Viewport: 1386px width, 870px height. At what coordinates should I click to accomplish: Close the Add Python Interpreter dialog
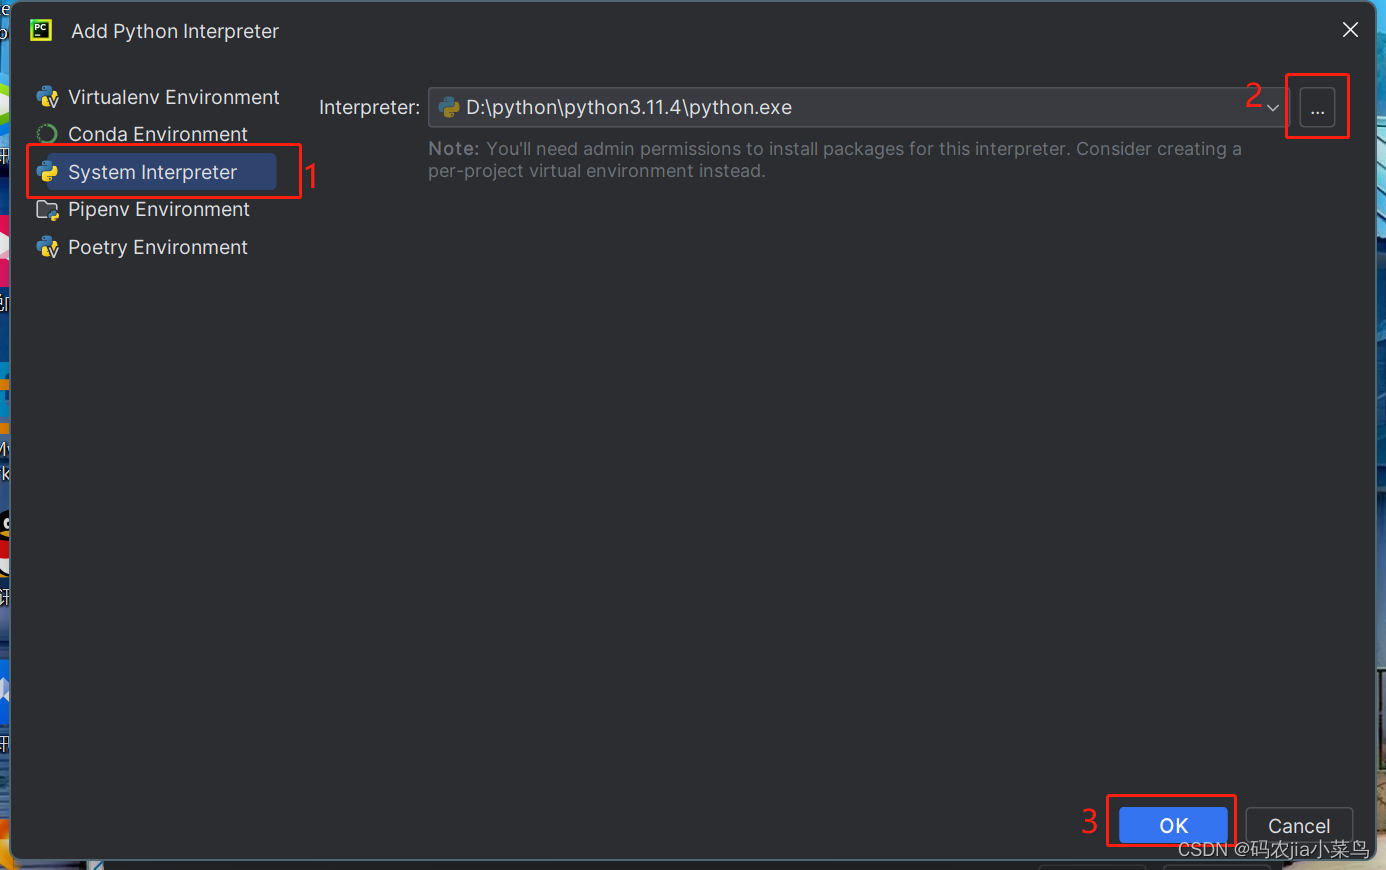[1350, 30]
